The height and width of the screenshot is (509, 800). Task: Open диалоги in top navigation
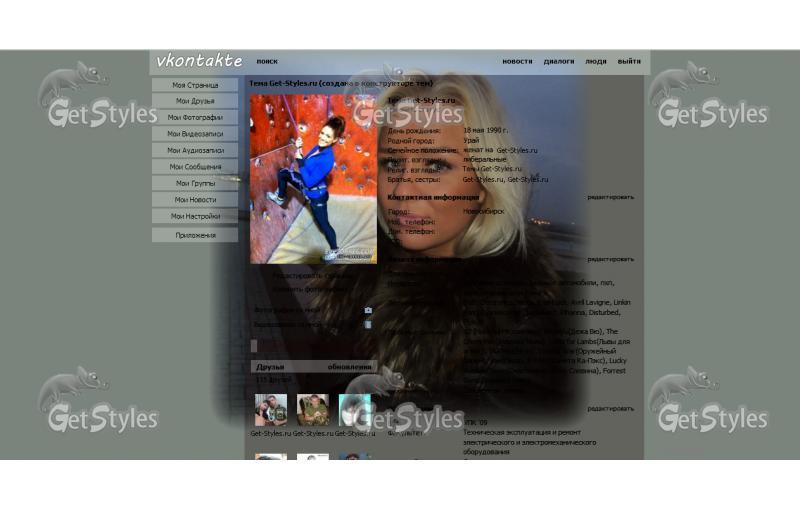[559, 61]
